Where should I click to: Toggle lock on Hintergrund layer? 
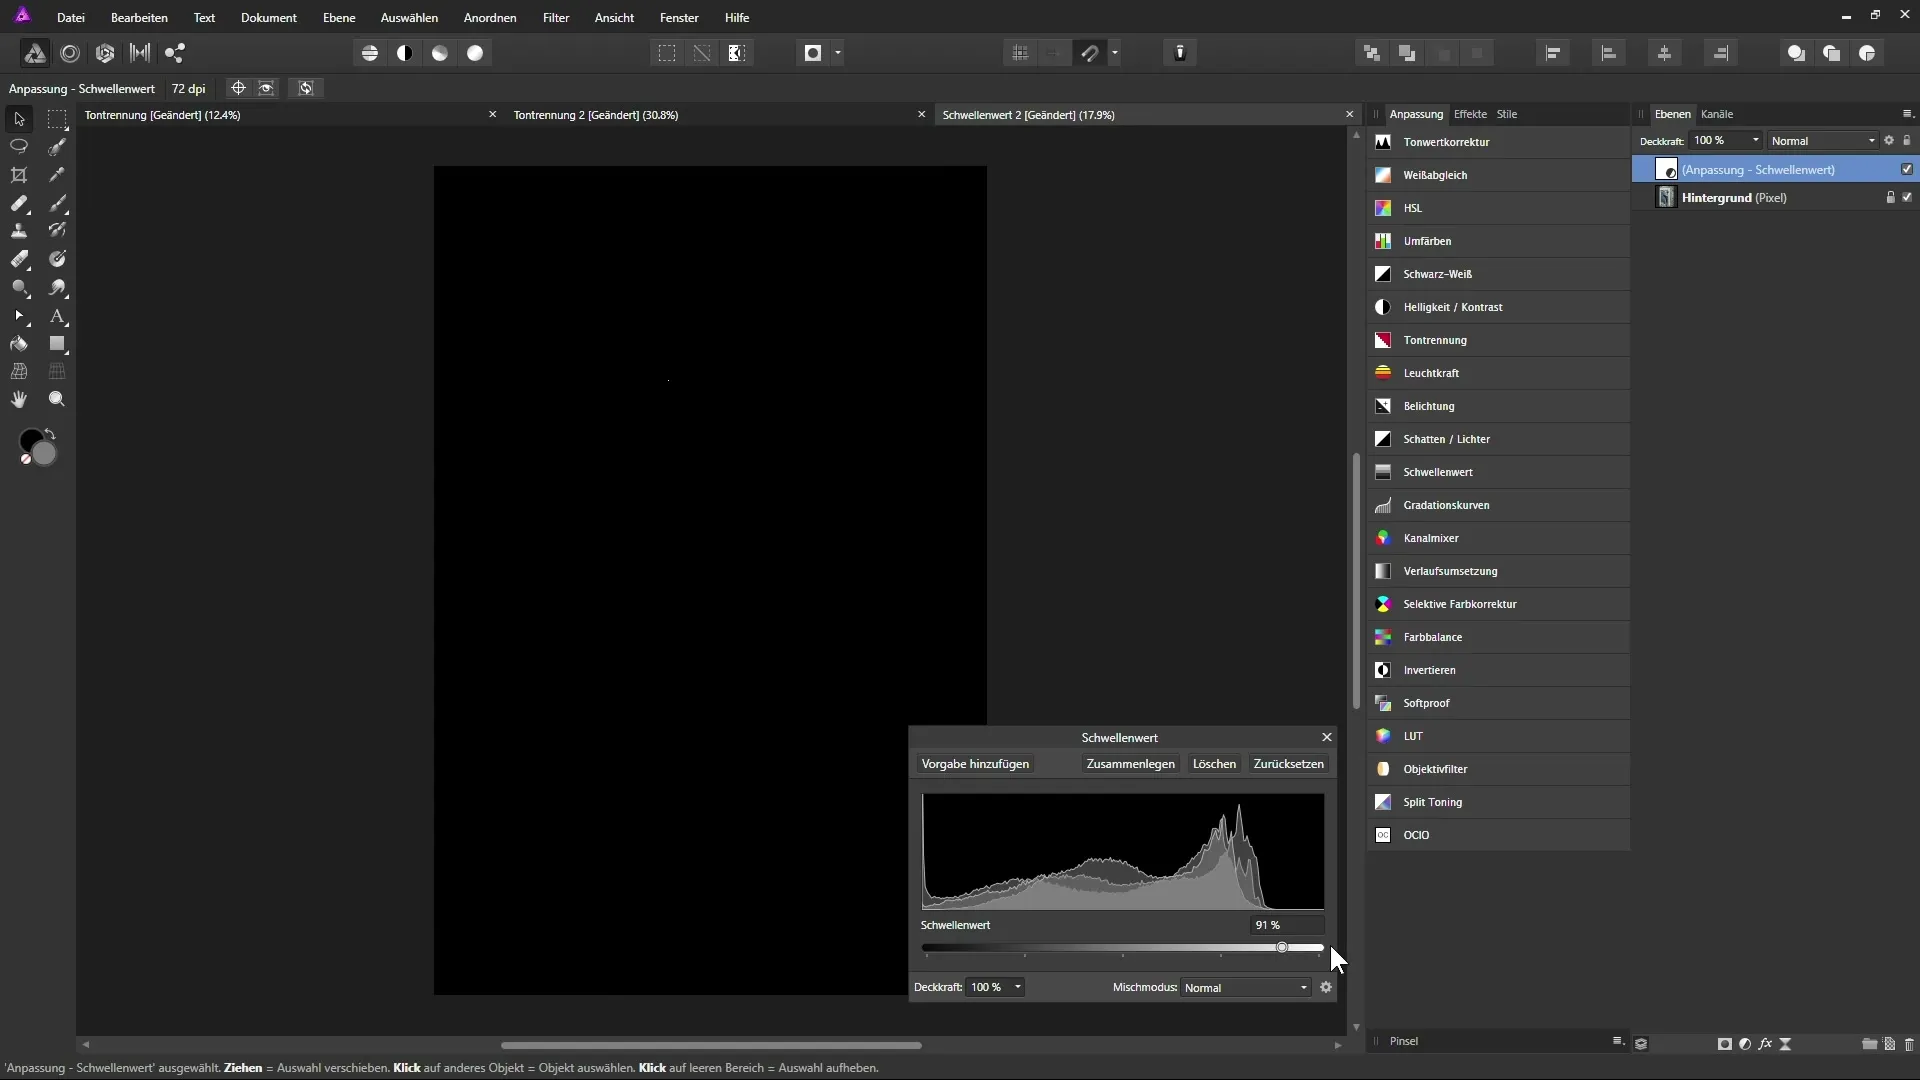(1890, 197)
